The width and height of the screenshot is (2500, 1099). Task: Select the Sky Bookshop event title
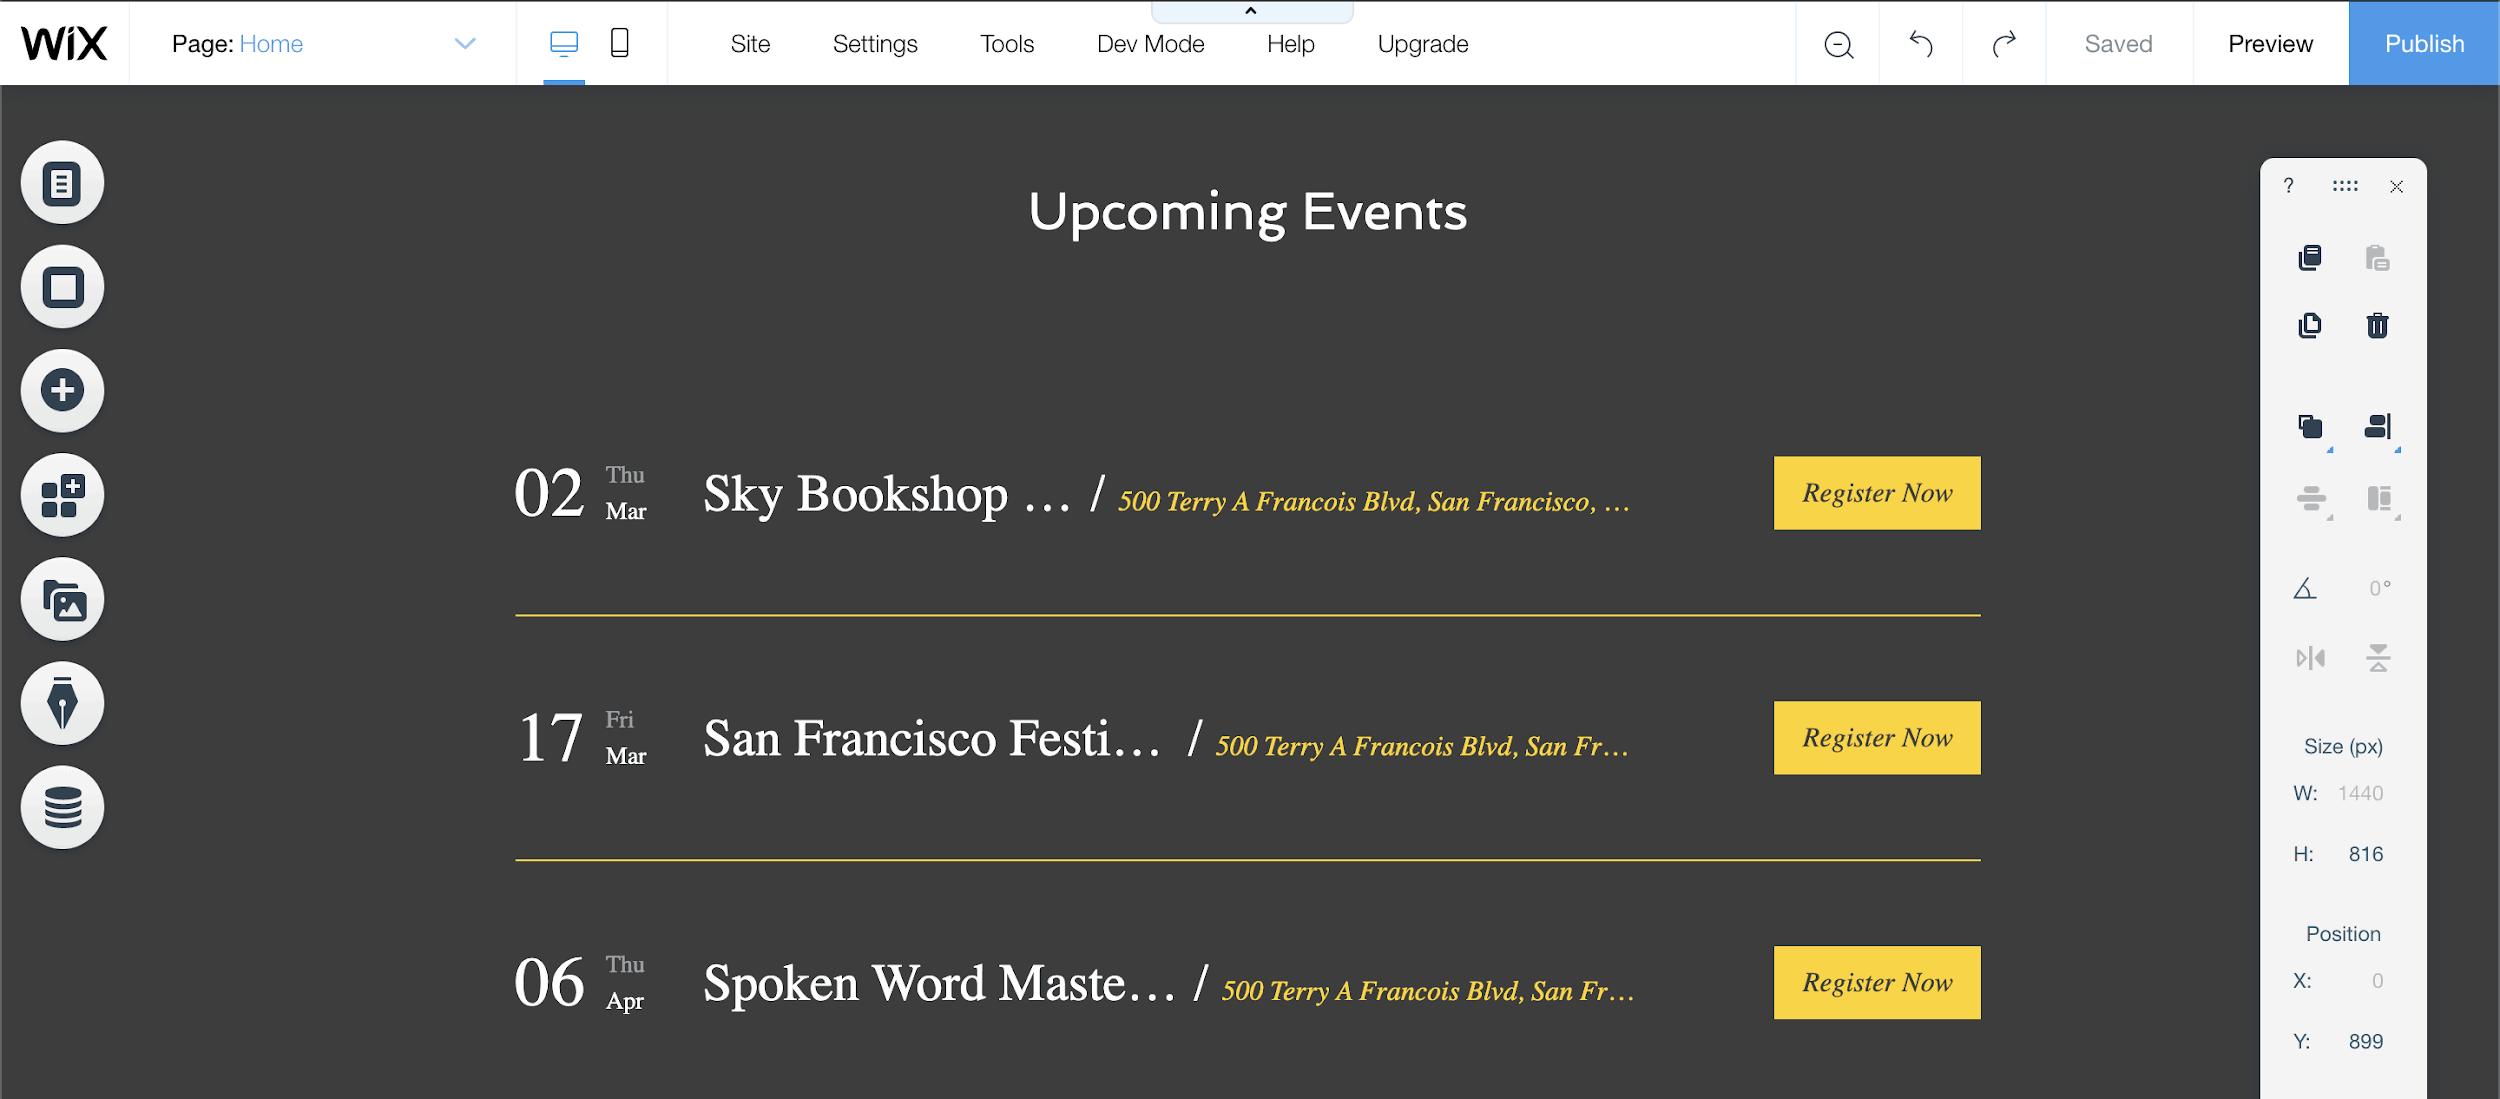click(x=887, y=494)
